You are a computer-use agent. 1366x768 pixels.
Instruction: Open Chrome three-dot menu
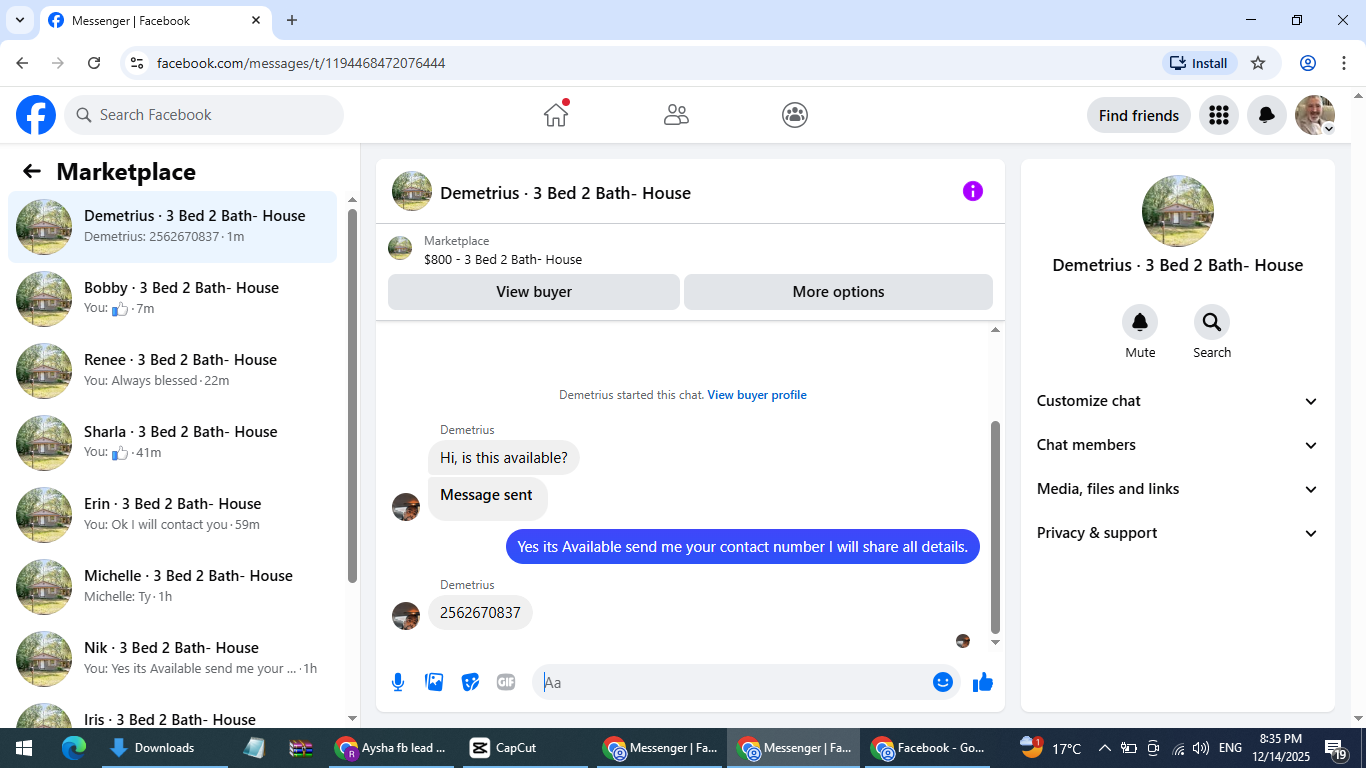[x=1344, y=63]
